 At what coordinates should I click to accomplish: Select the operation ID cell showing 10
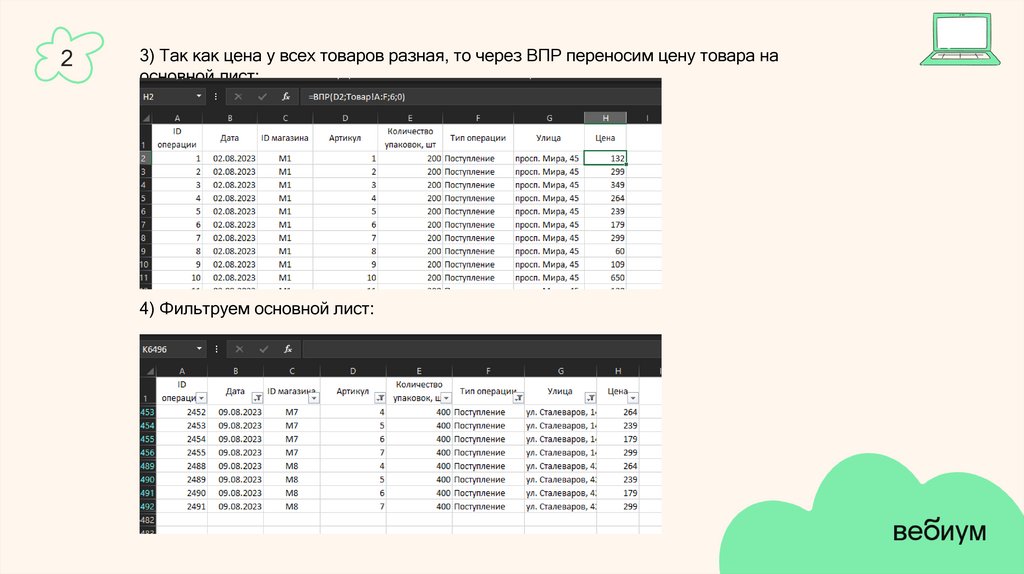177,278
